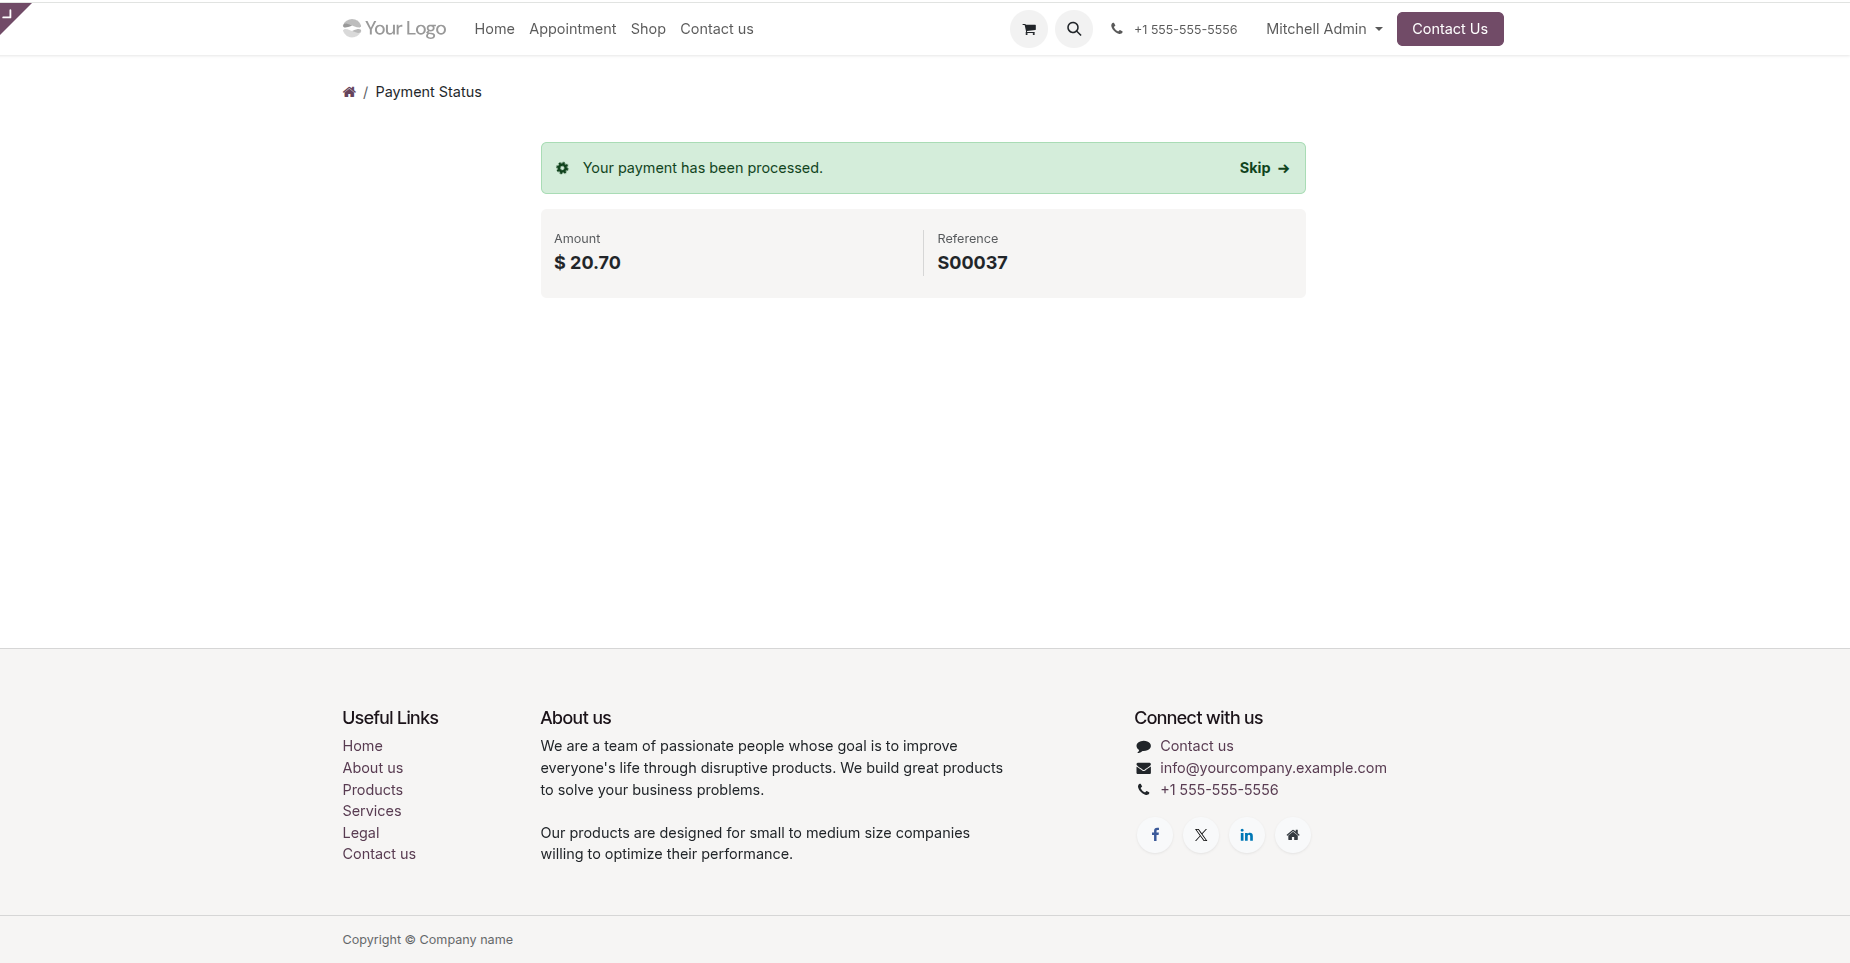Screen dimensions: 1850x963
Task: Click the S00037 reference value
Action: (x=972, y=263)
